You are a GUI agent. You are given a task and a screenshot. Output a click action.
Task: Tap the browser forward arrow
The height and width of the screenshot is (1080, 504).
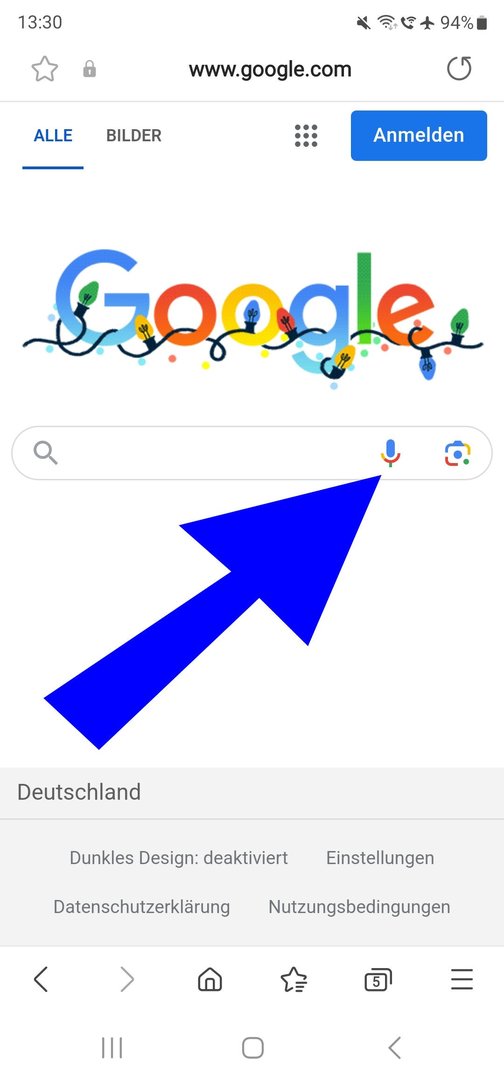(x=127, y=979)
